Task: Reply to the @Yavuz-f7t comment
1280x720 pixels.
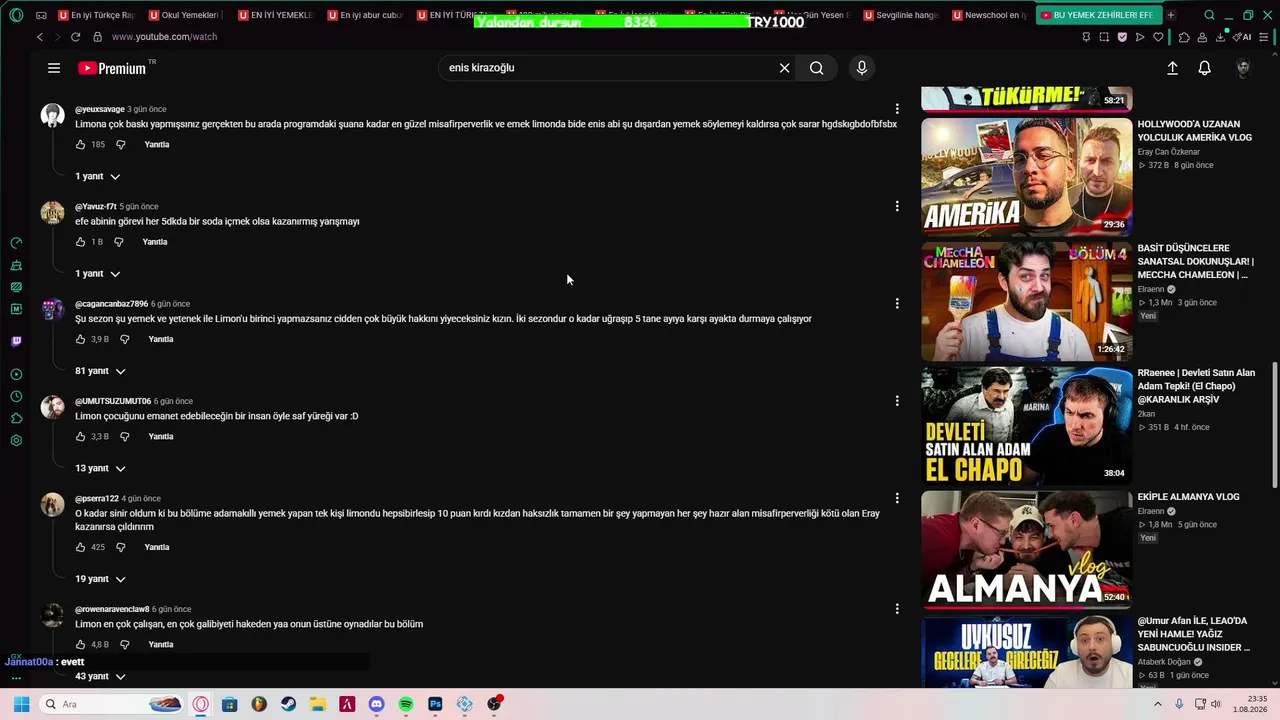Action: [x=155, y=242]
